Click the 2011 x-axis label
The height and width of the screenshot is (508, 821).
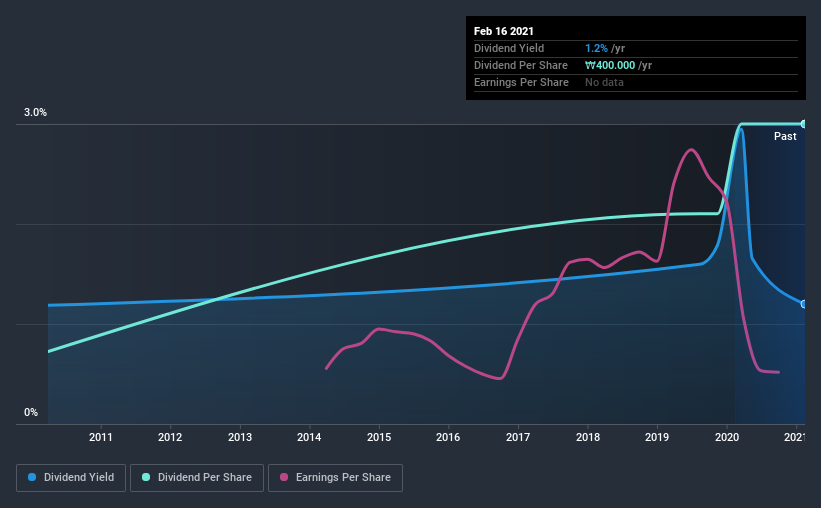point(101,437)
